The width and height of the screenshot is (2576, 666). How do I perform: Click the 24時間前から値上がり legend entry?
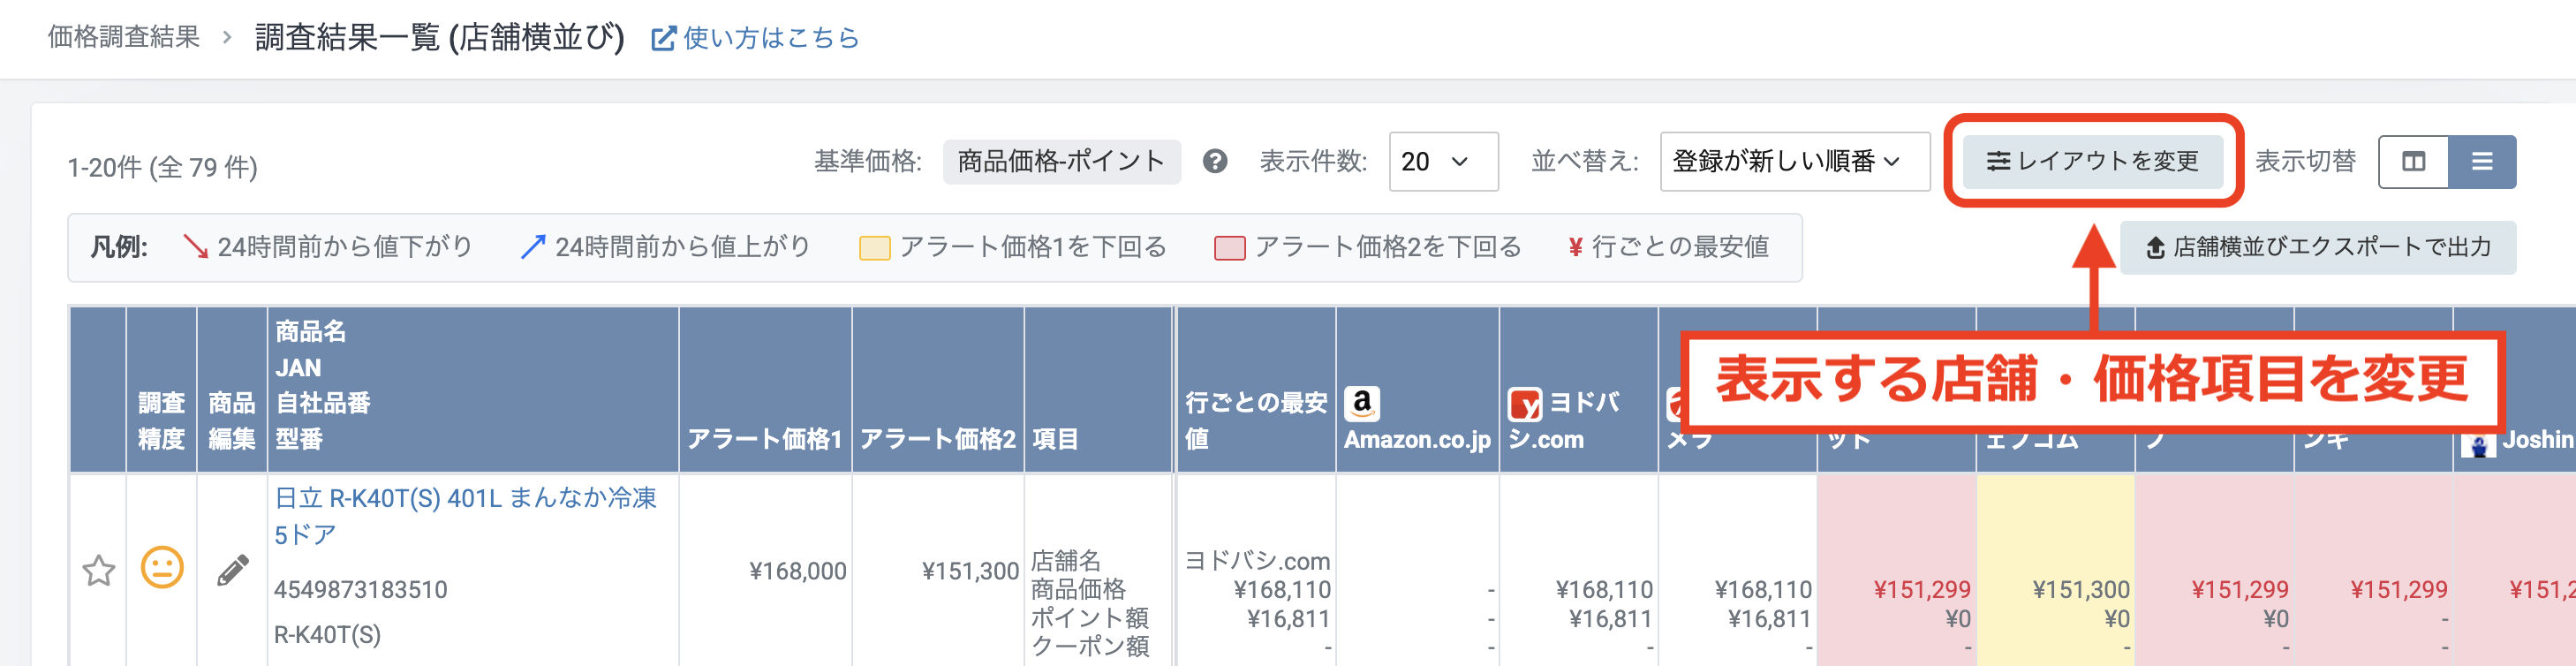click(665, 247)
